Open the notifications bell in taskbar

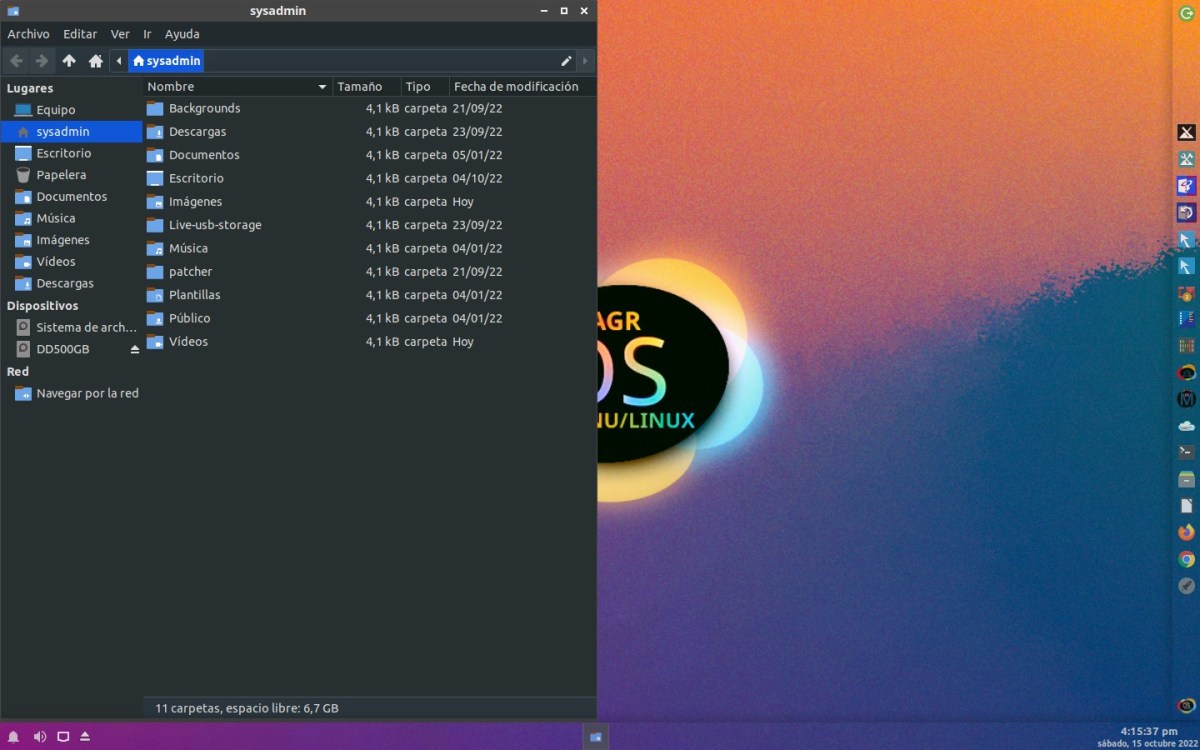coord(14,737)
